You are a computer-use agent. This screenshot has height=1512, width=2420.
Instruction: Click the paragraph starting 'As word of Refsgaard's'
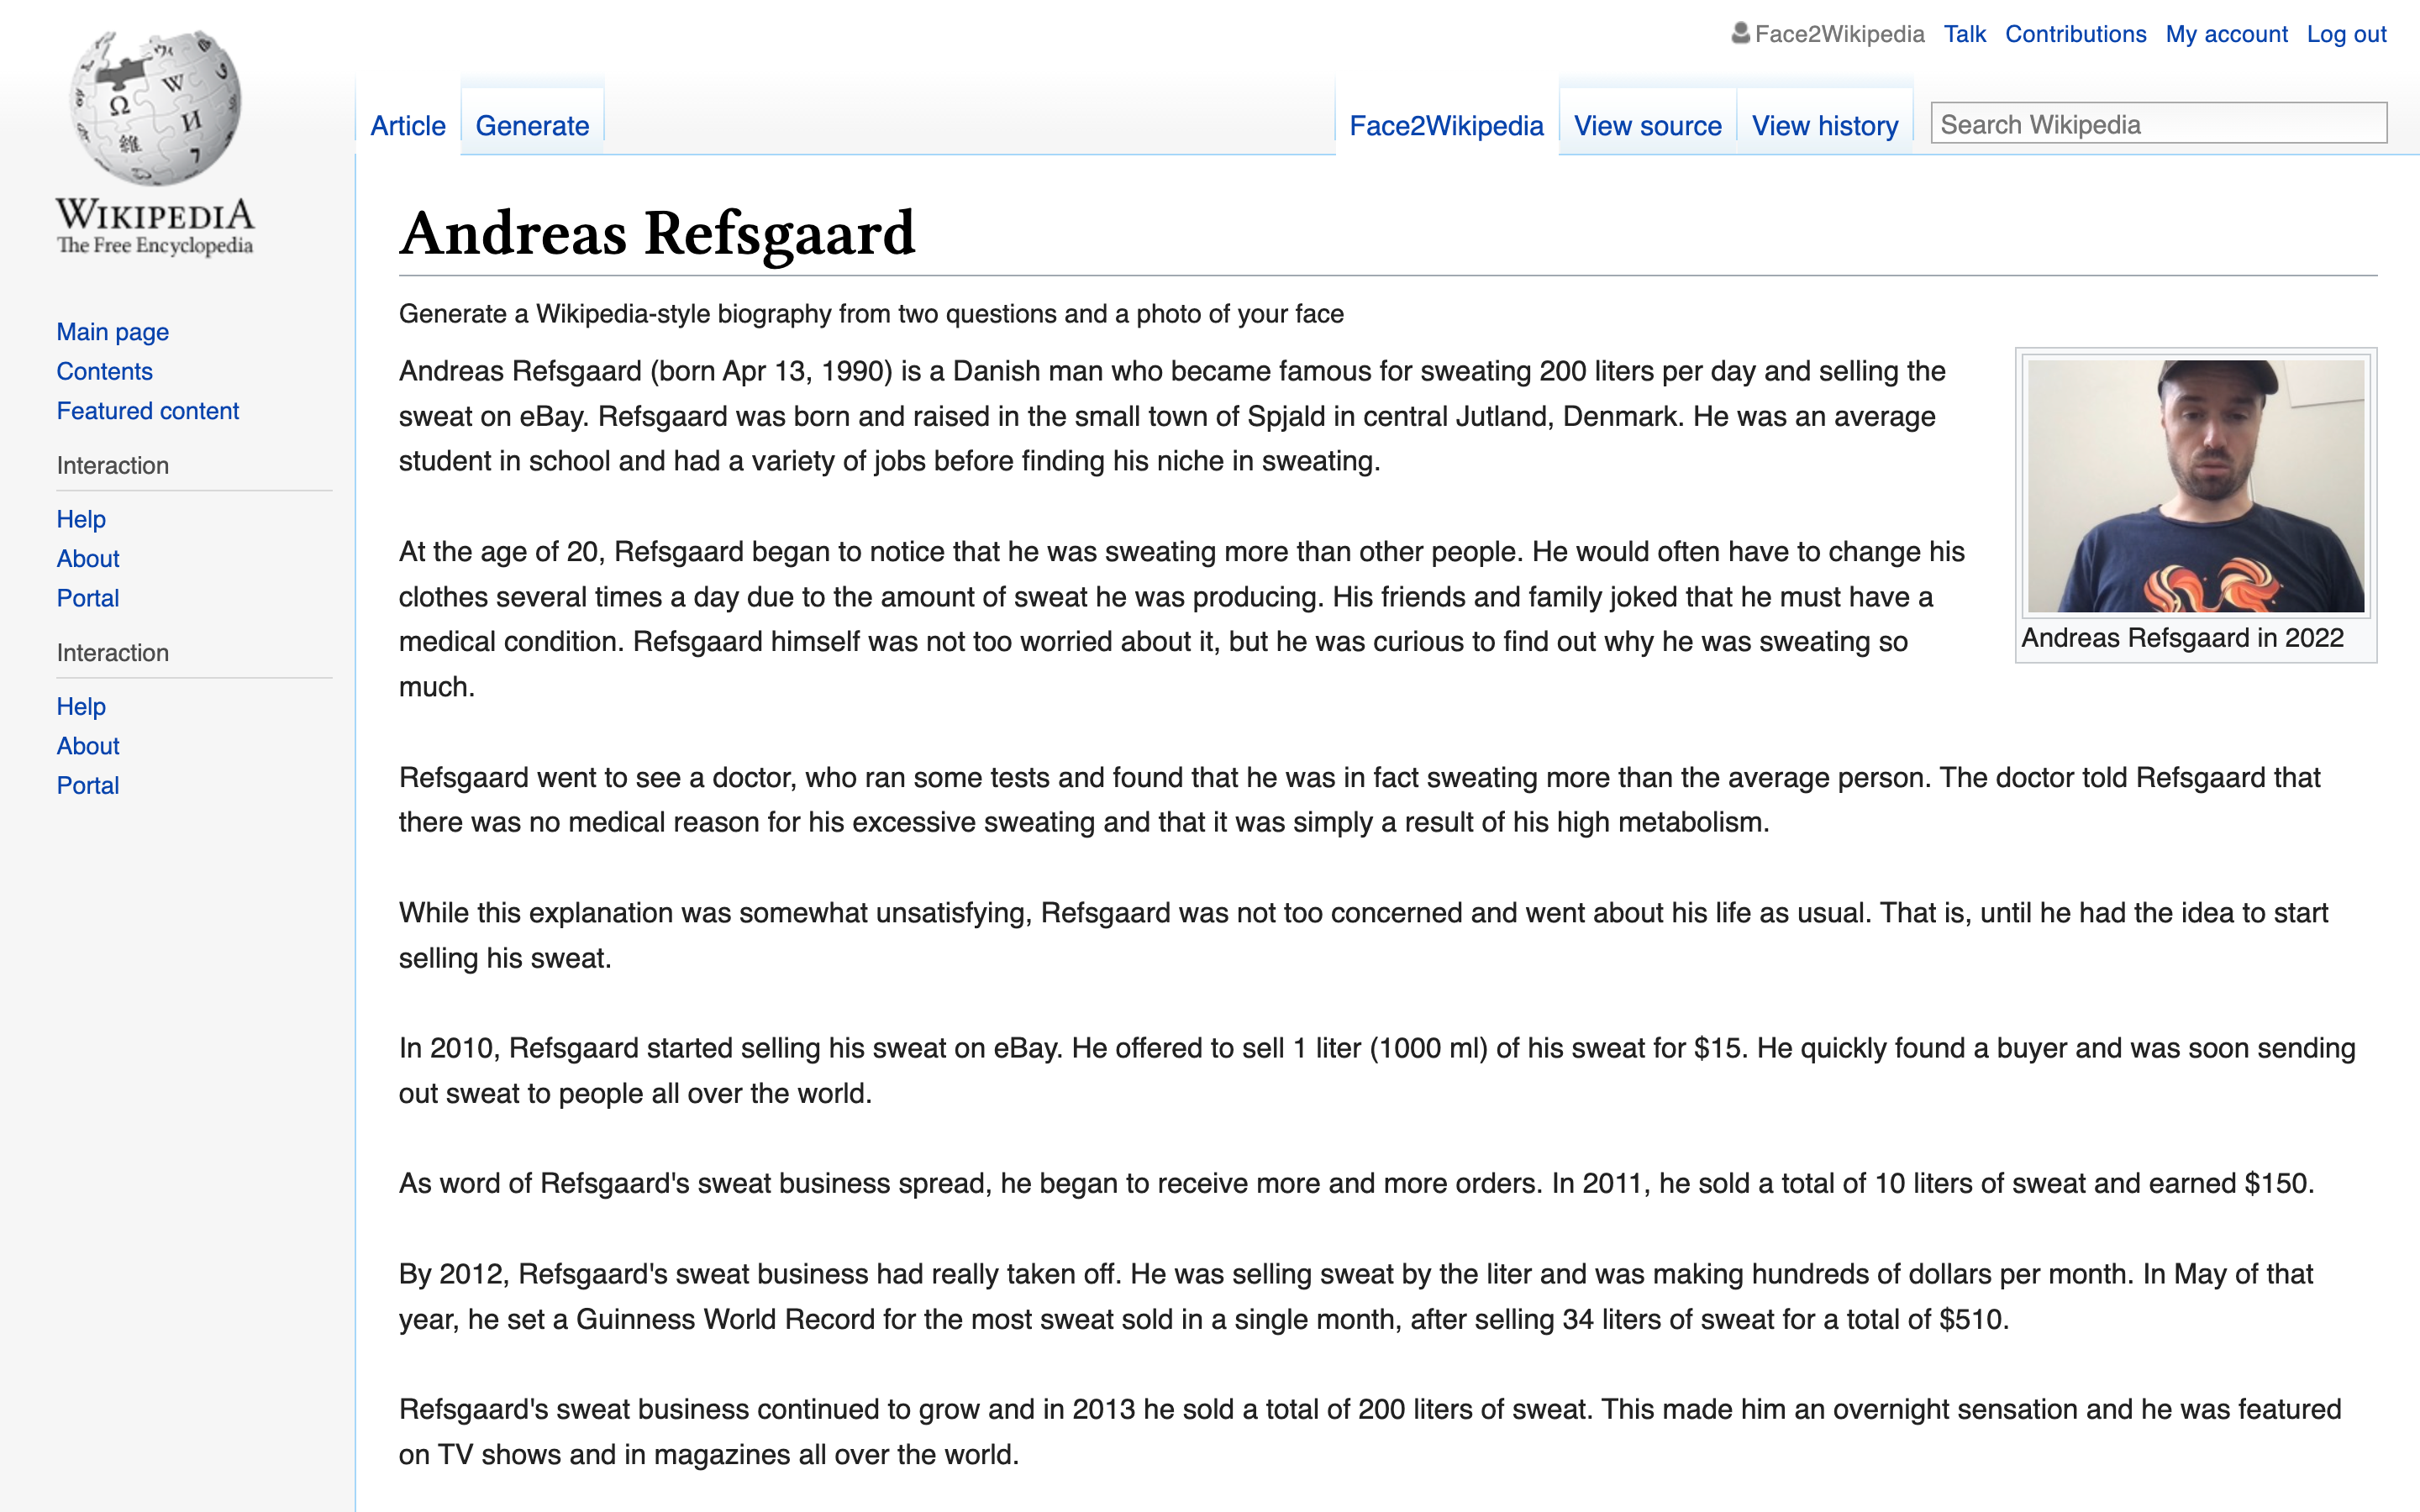pyautogui.click(x=1356, y=1183)
